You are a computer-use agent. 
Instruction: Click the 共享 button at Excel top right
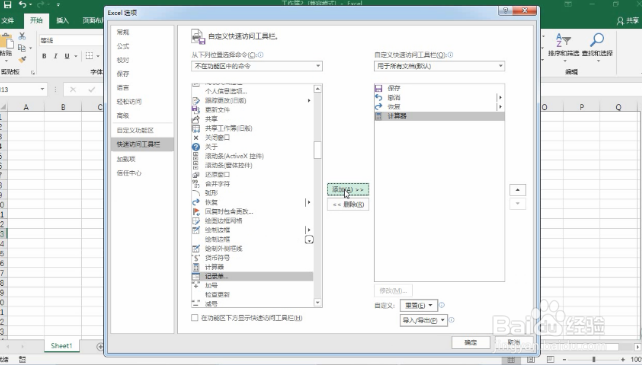pyautogui.click(x=628, y=20)
